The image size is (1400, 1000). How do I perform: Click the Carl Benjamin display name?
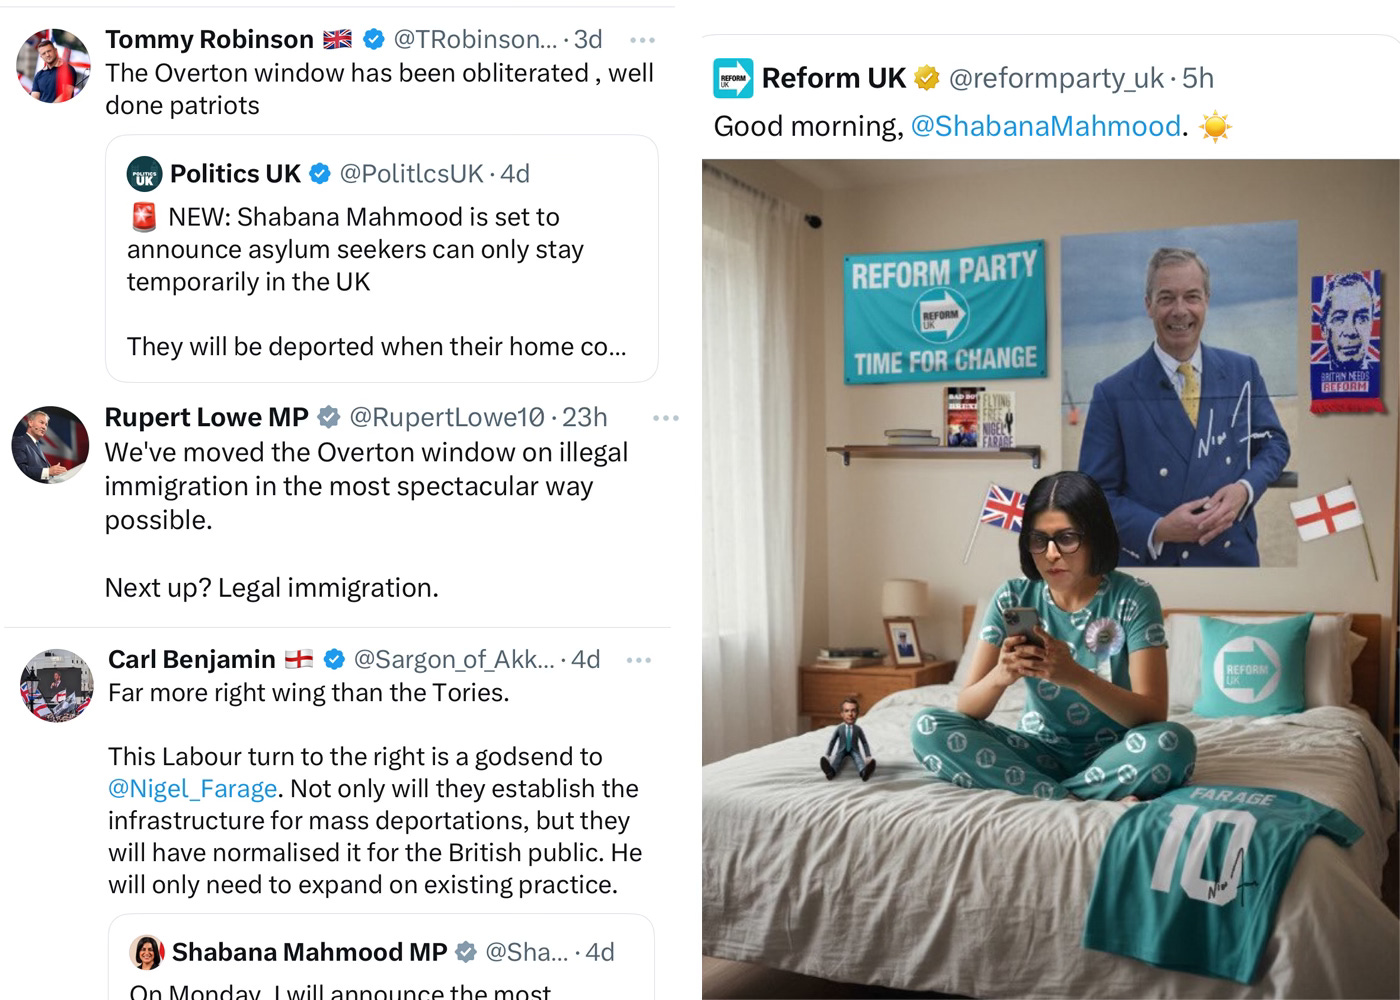pos(192,660)
